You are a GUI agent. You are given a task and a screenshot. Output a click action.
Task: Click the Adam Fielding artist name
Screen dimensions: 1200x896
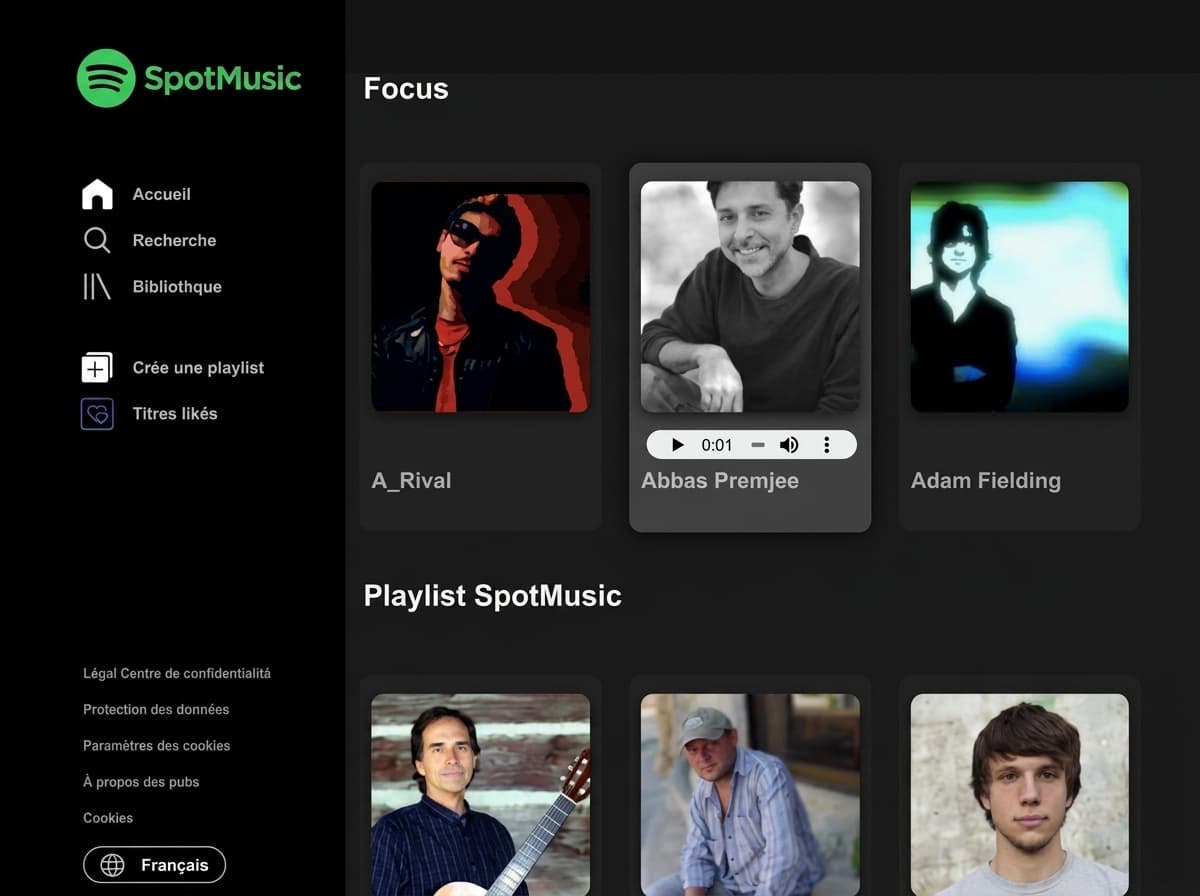click(986, 481)
